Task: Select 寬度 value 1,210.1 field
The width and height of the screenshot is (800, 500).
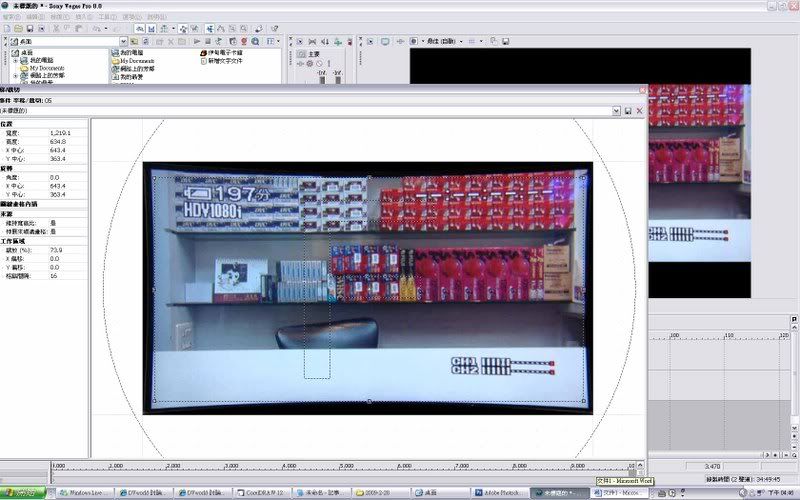Action: point(68,133)
